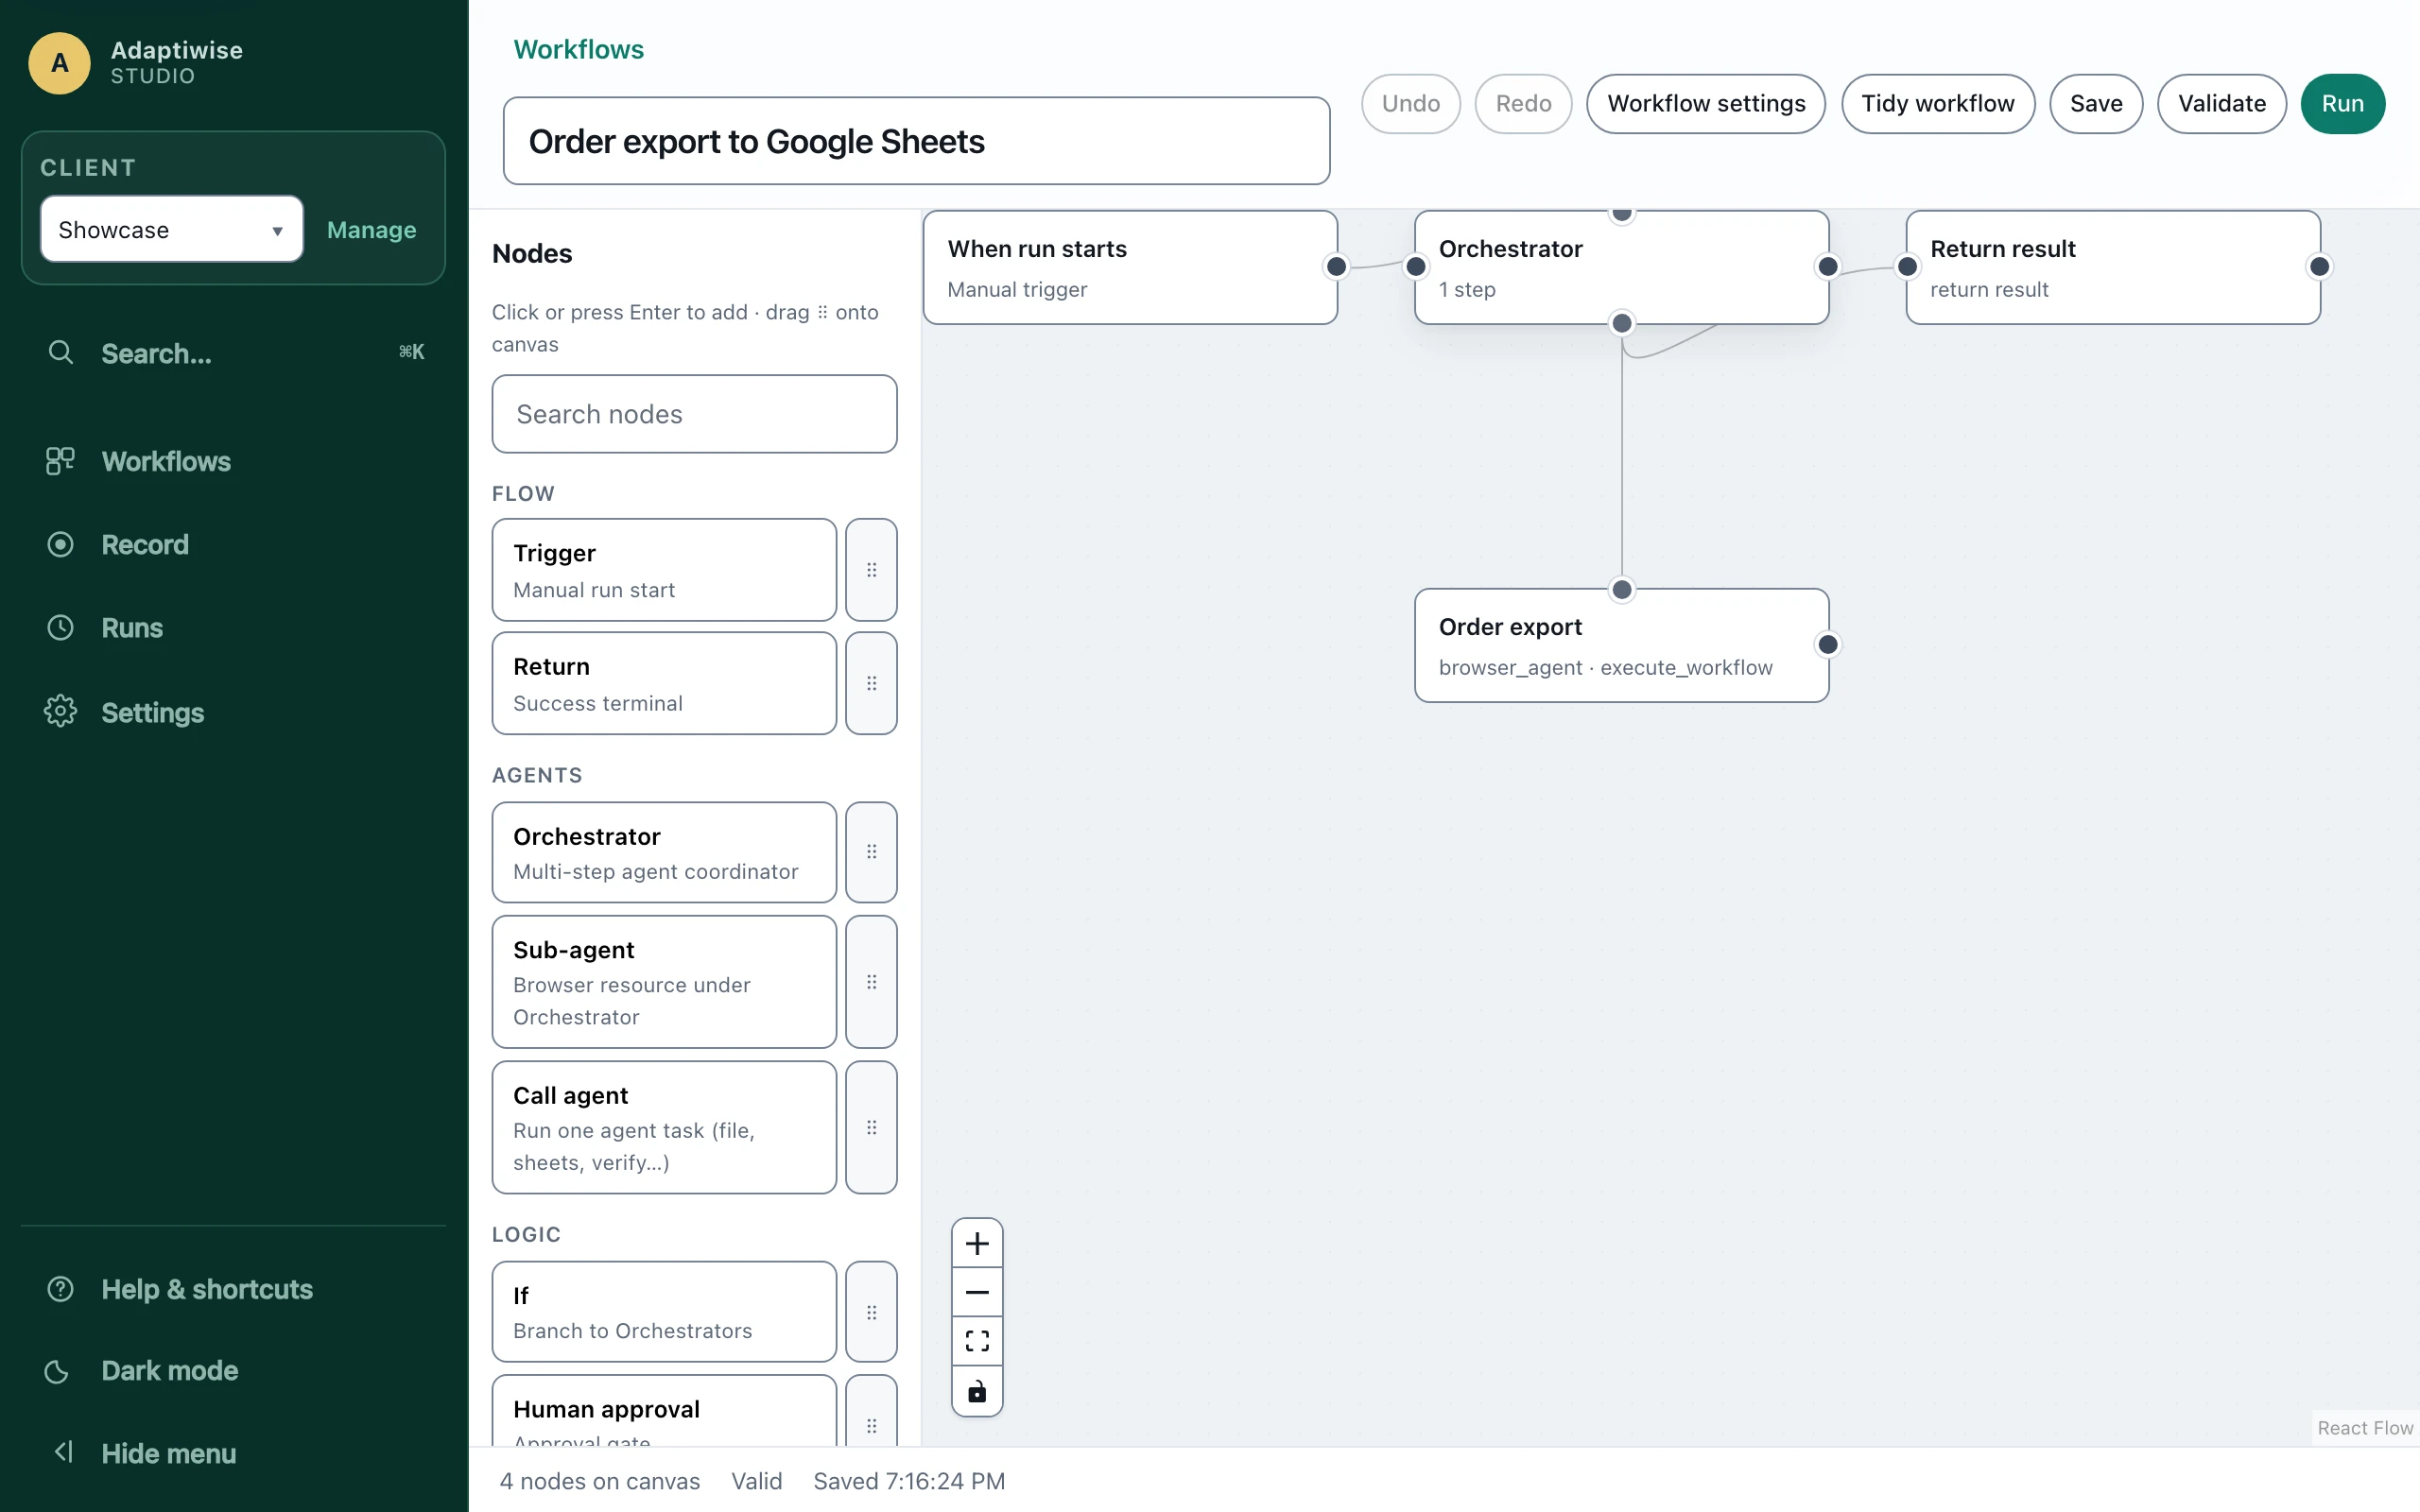
Task: Add the Sub-agent node from palette
Action: pyautogui.click(x=664, y=982)
